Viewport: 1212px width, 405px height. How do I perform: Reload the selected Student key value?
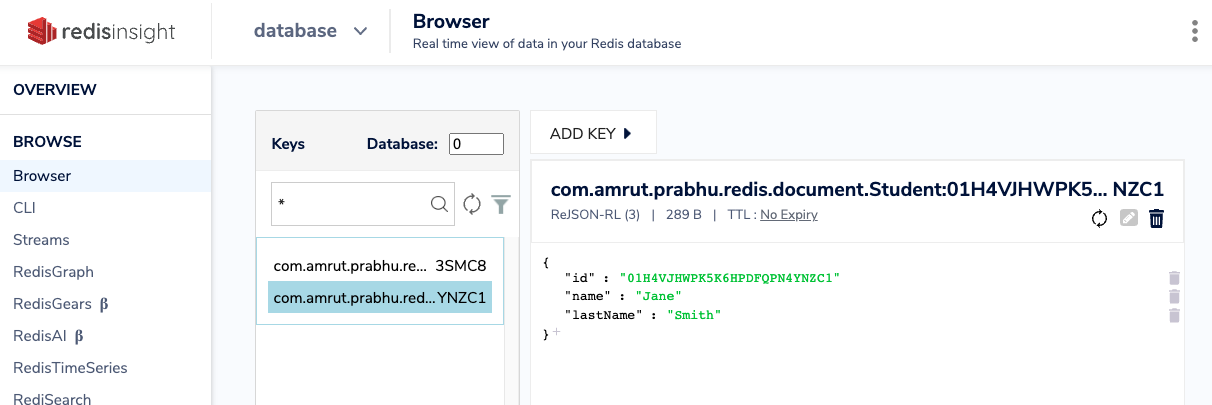pyautogui.click(x=1099, y=218)
